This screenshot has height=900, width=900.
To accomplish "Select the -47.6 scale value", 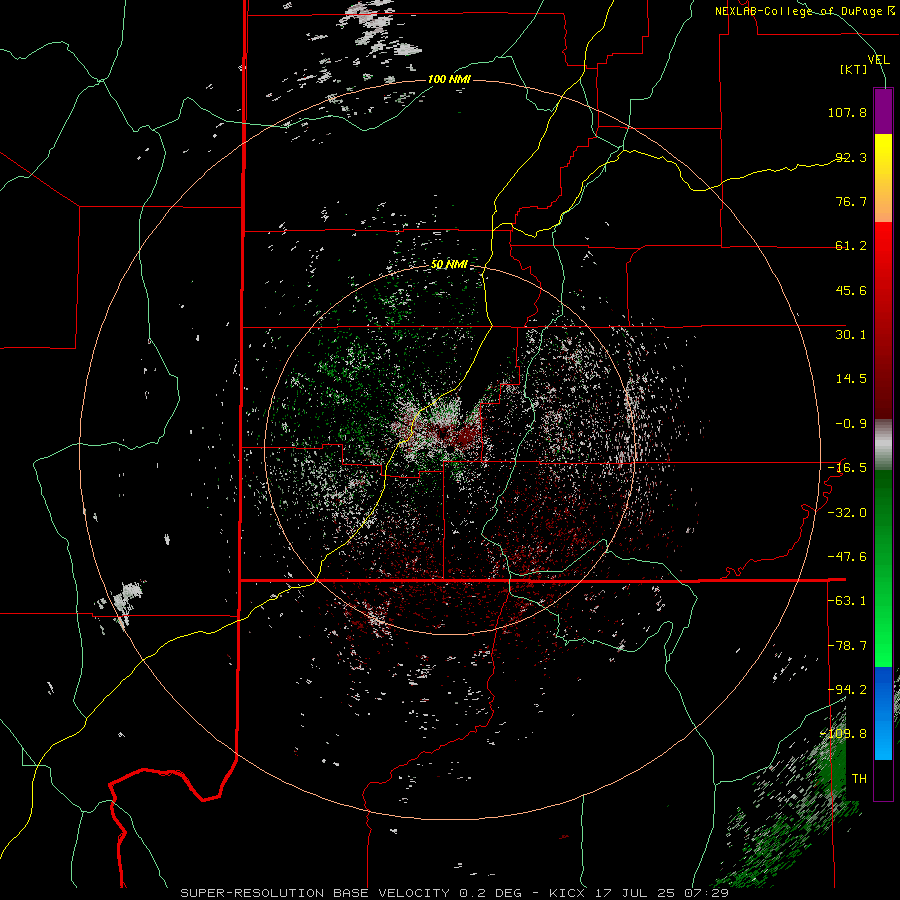I will coord(847,557).
